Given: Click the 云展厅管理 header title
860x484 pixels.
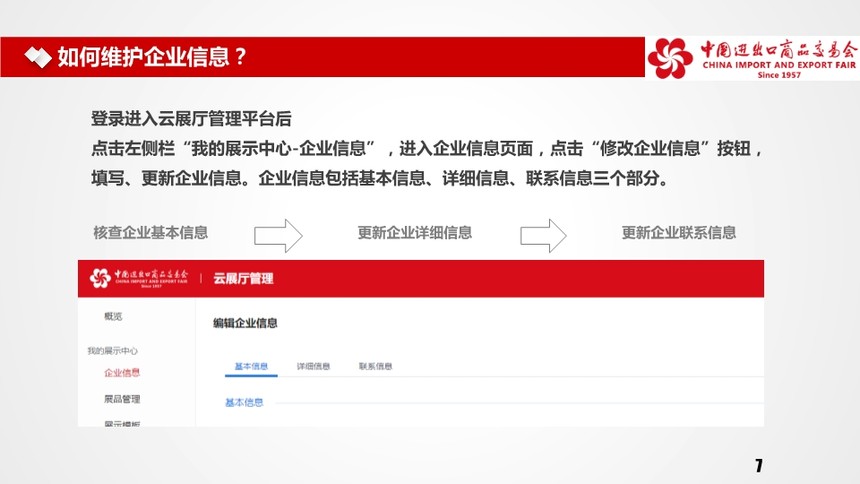Looking at the screenshot, I should 243,278.
